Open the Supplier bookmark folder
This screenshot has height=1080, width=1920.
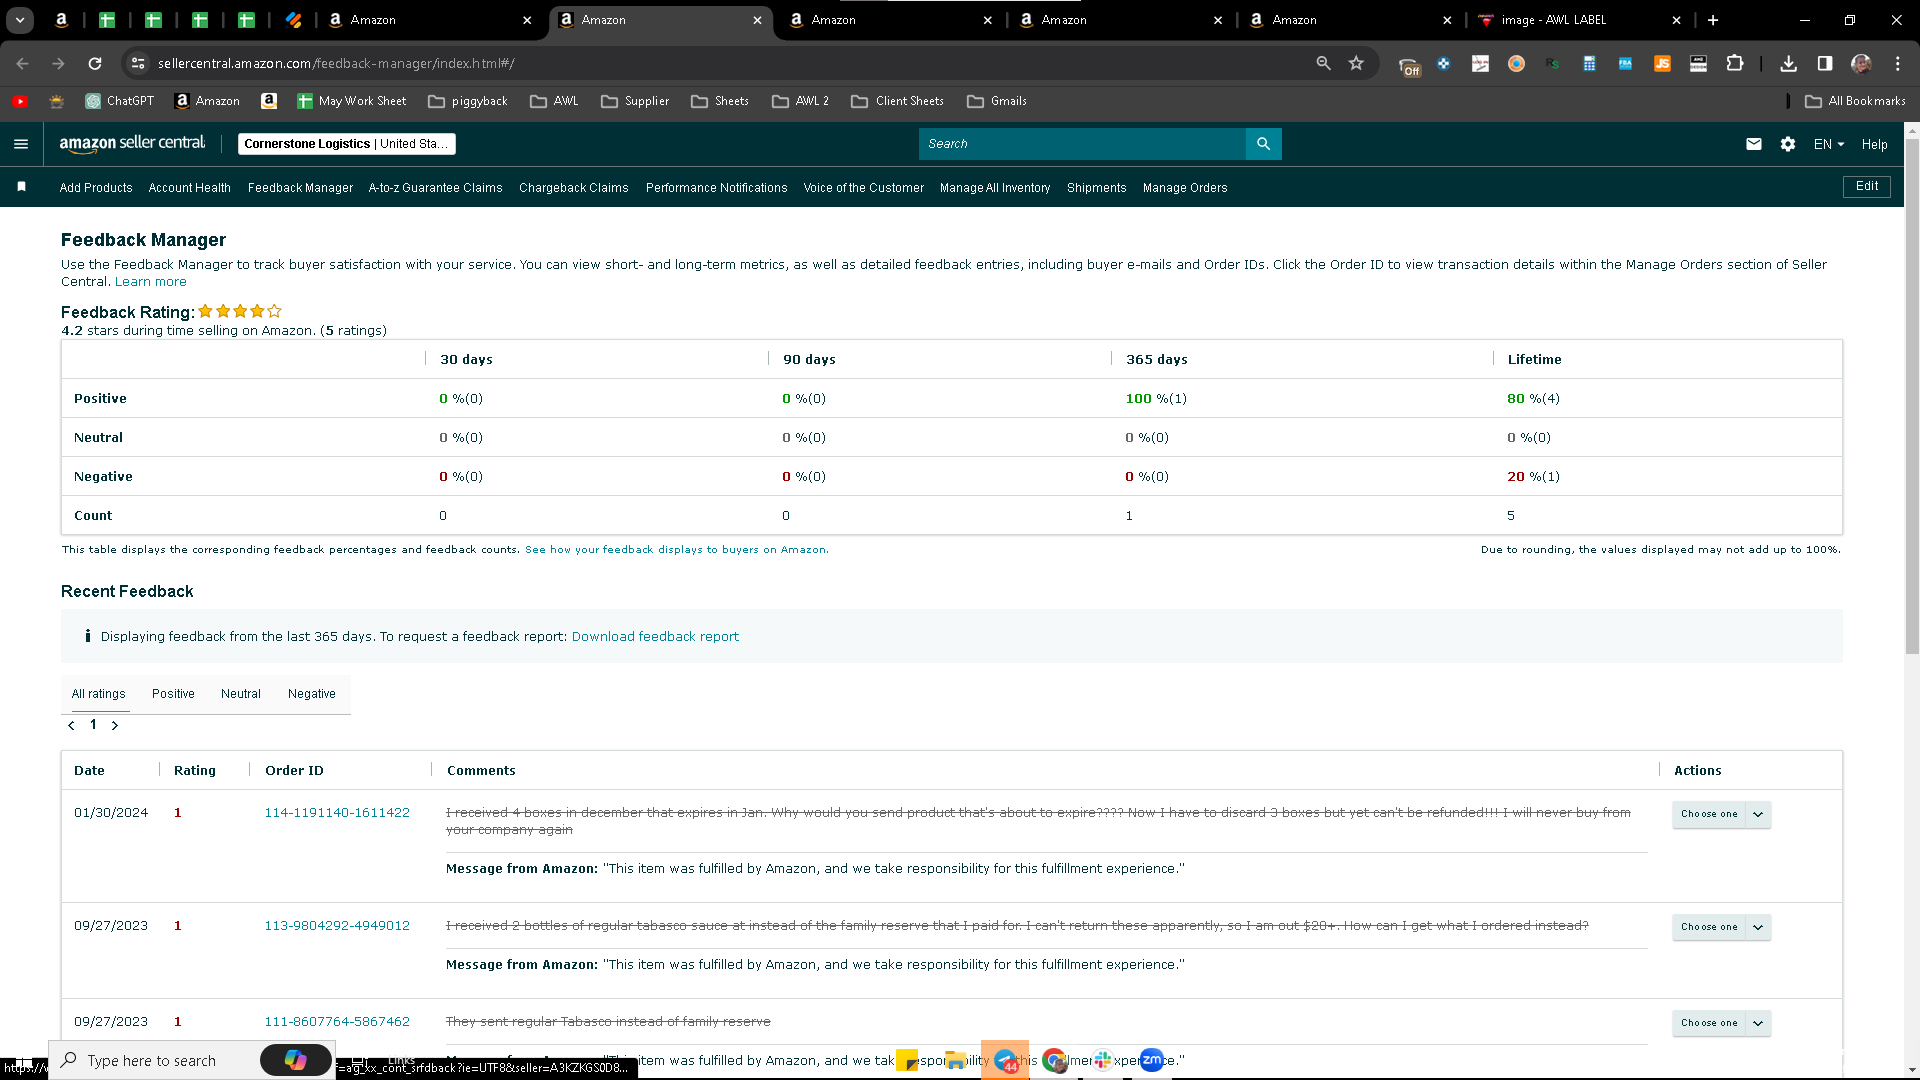click(635, 101)
